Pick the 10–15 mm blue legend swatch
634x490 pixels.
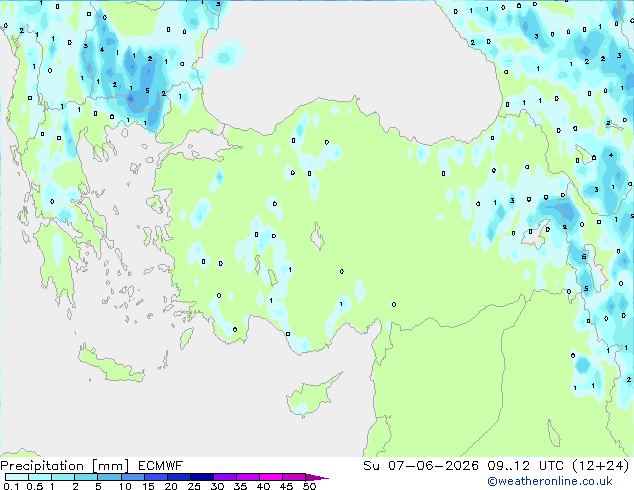tap(133, 477)
